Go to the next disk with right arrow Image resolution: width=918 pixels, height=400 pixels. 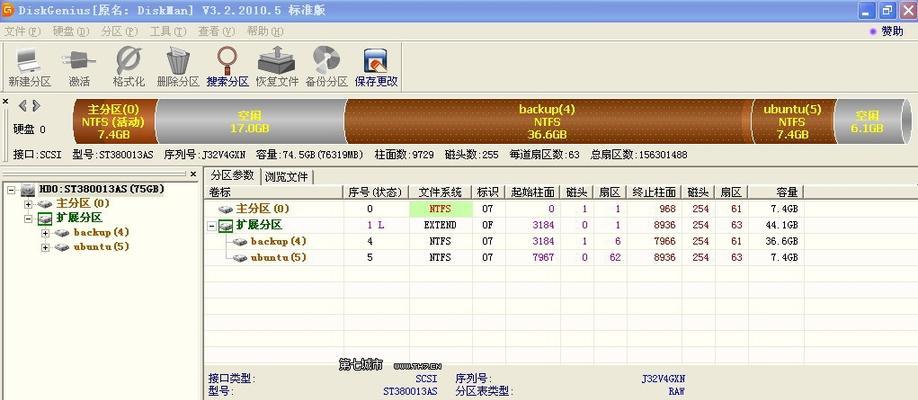[36, 106]
